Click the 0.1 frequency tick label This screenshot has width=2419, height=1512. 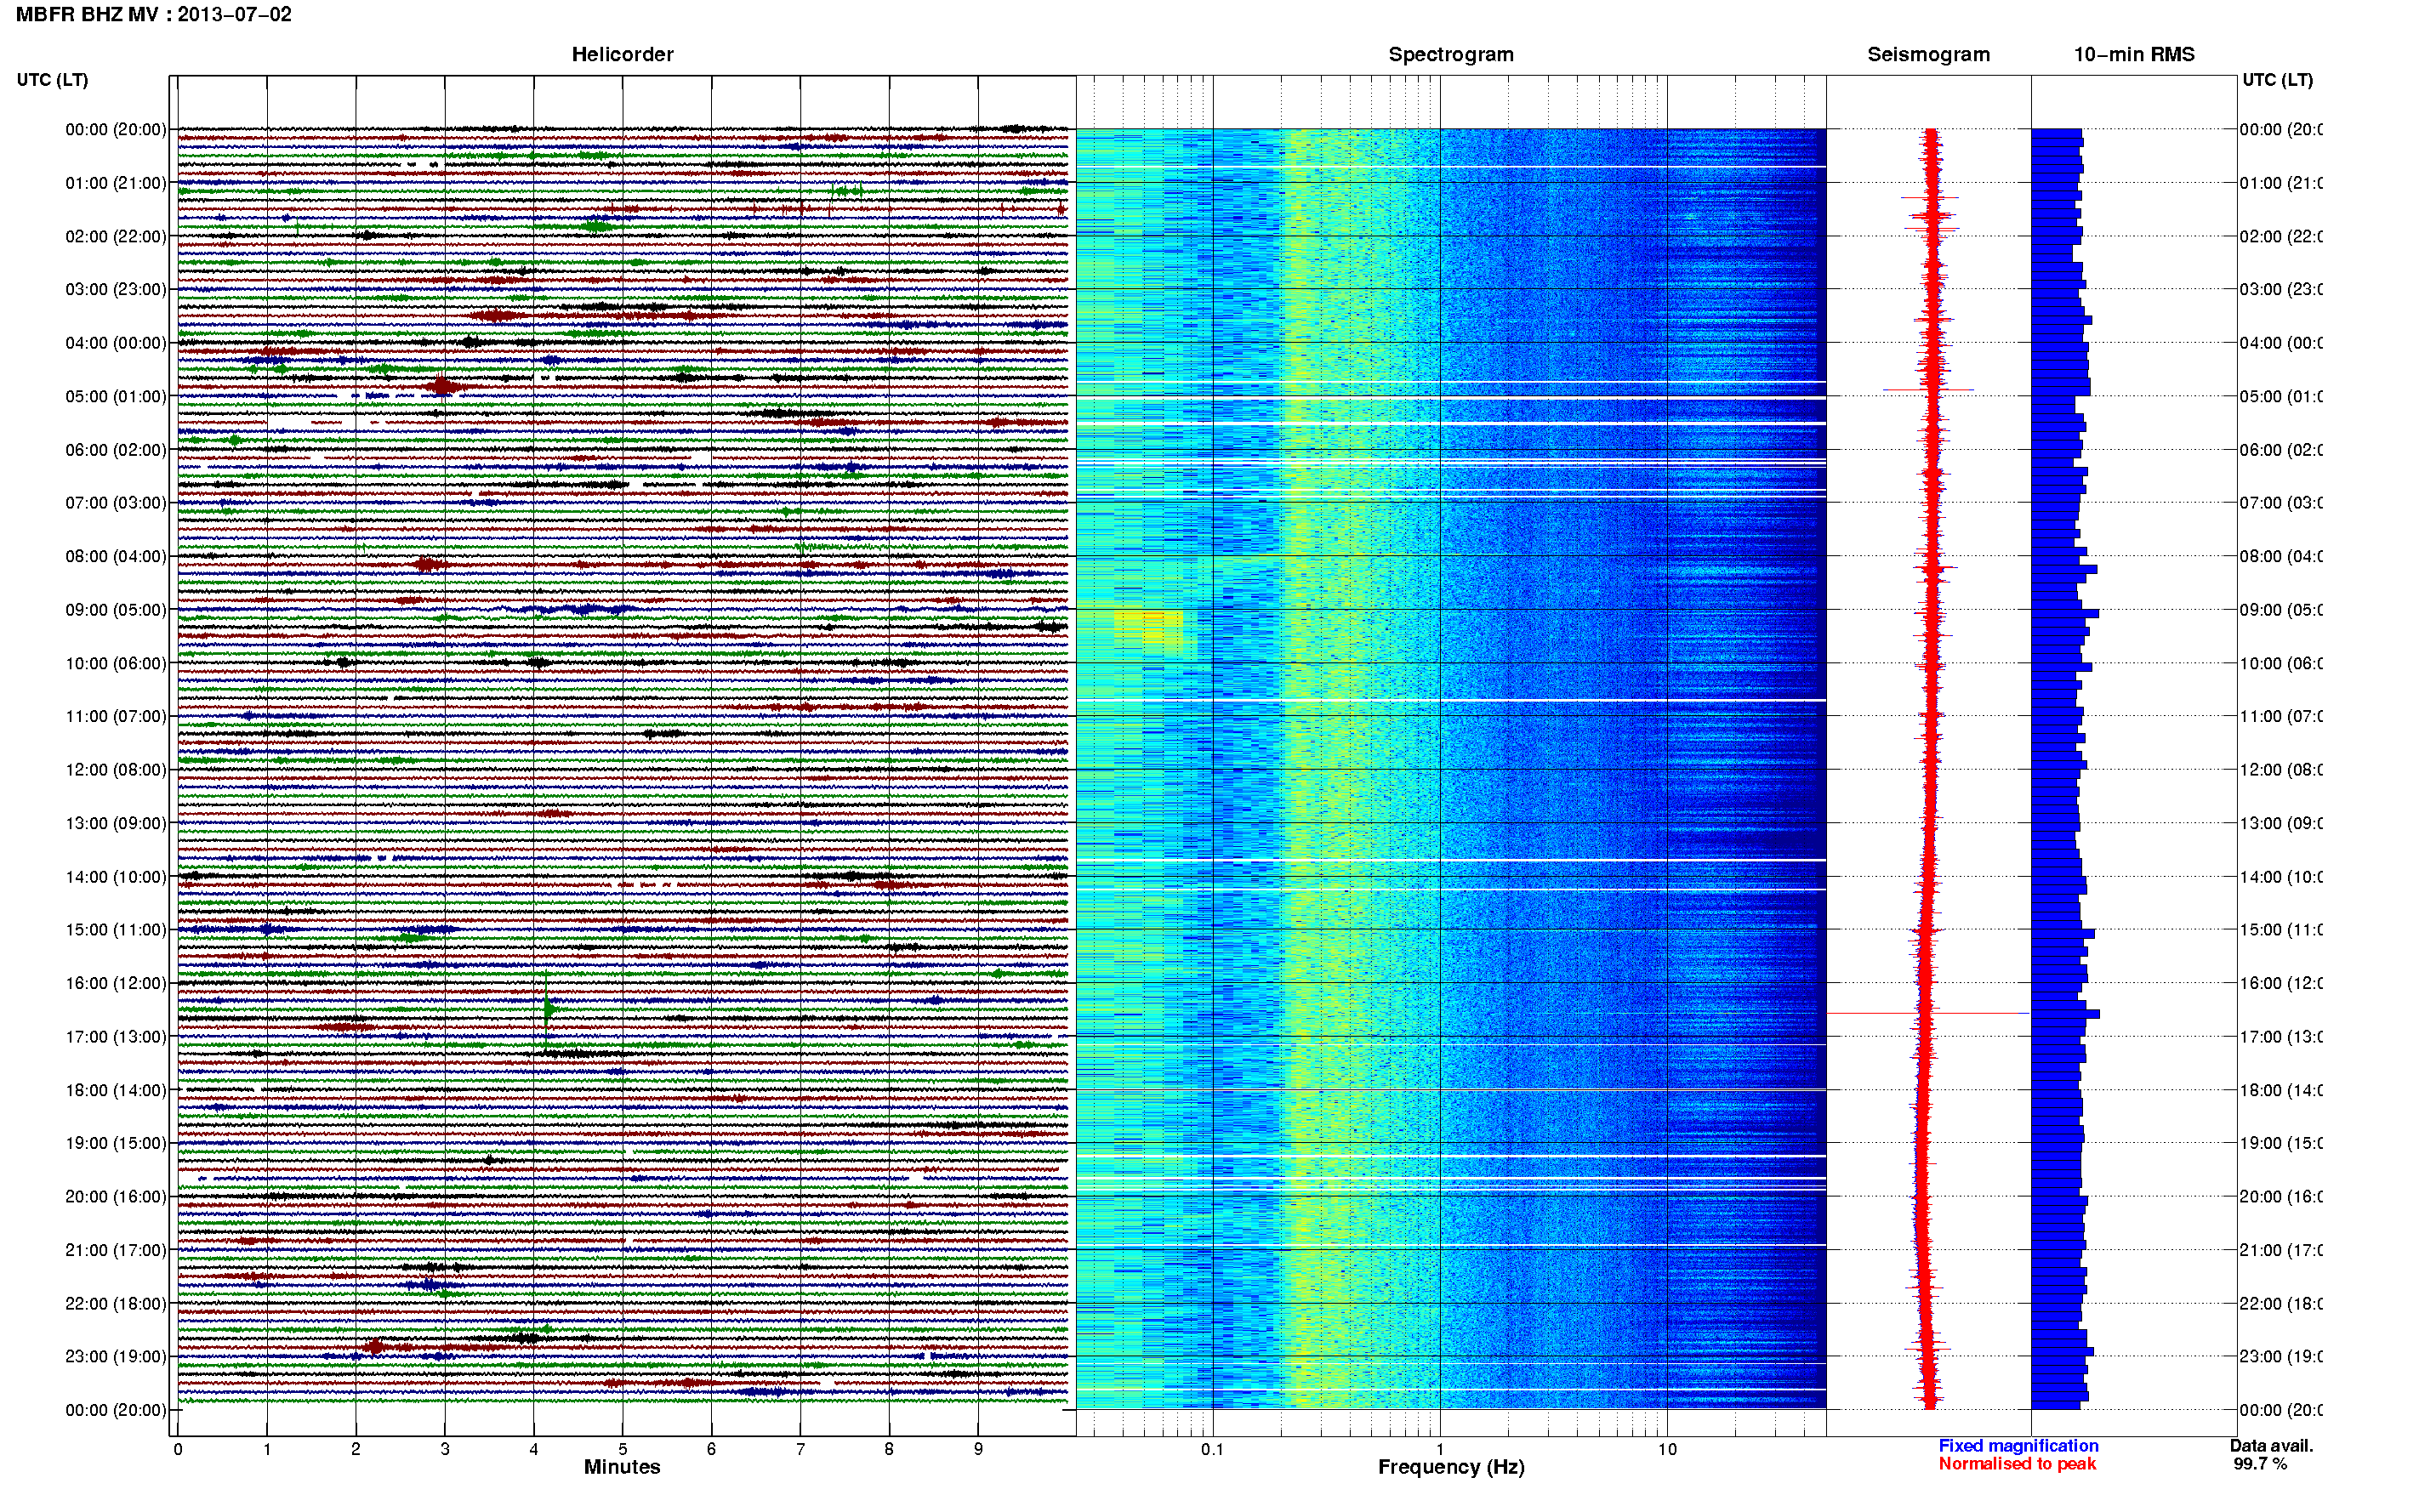[1212, 1449]
